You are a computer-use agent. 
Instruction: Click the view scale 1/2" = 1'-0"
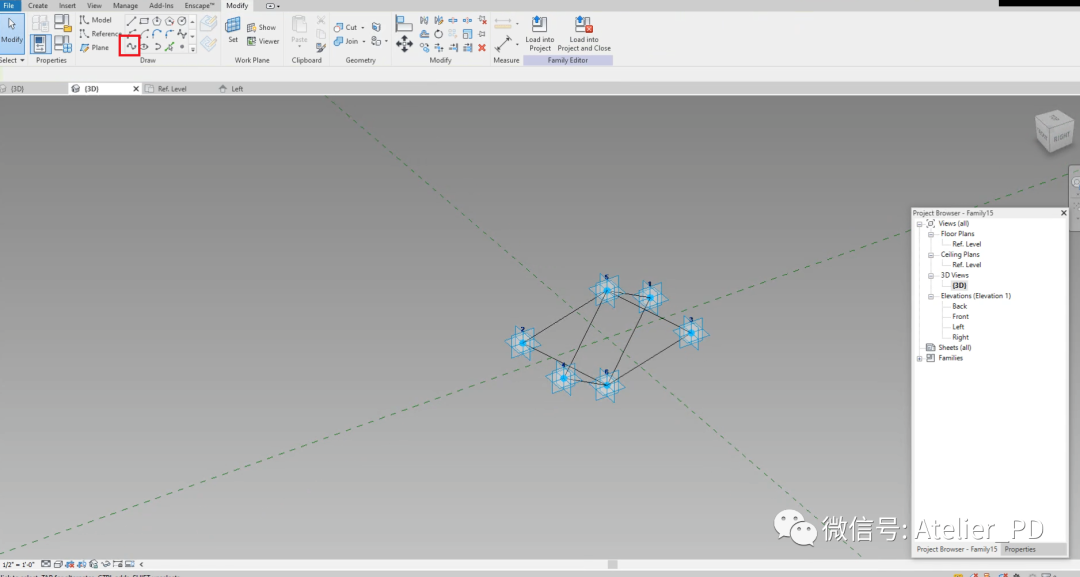tap(19, 565)
